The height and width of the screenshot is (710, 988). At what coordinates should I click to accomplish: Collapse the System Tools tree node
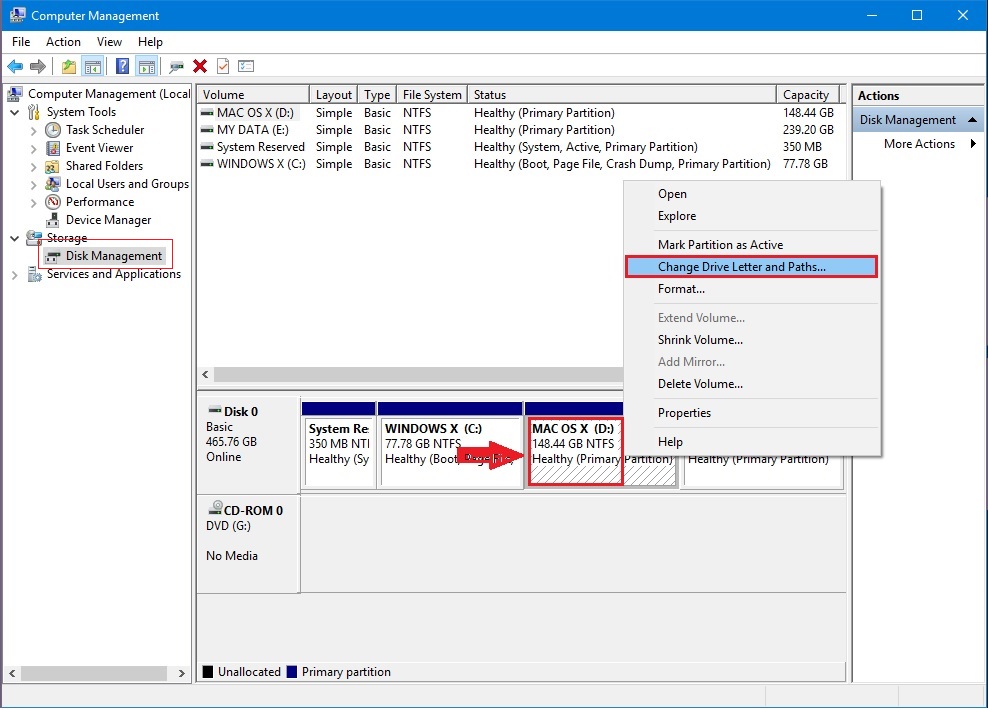point(14,112)
